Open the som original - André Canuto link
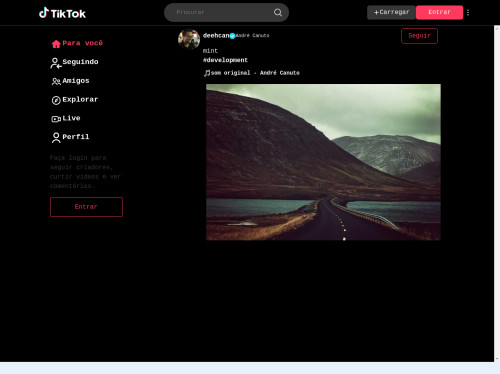This screenshot has width=500, height=374. pyautogui.click(x=255, y=73)
